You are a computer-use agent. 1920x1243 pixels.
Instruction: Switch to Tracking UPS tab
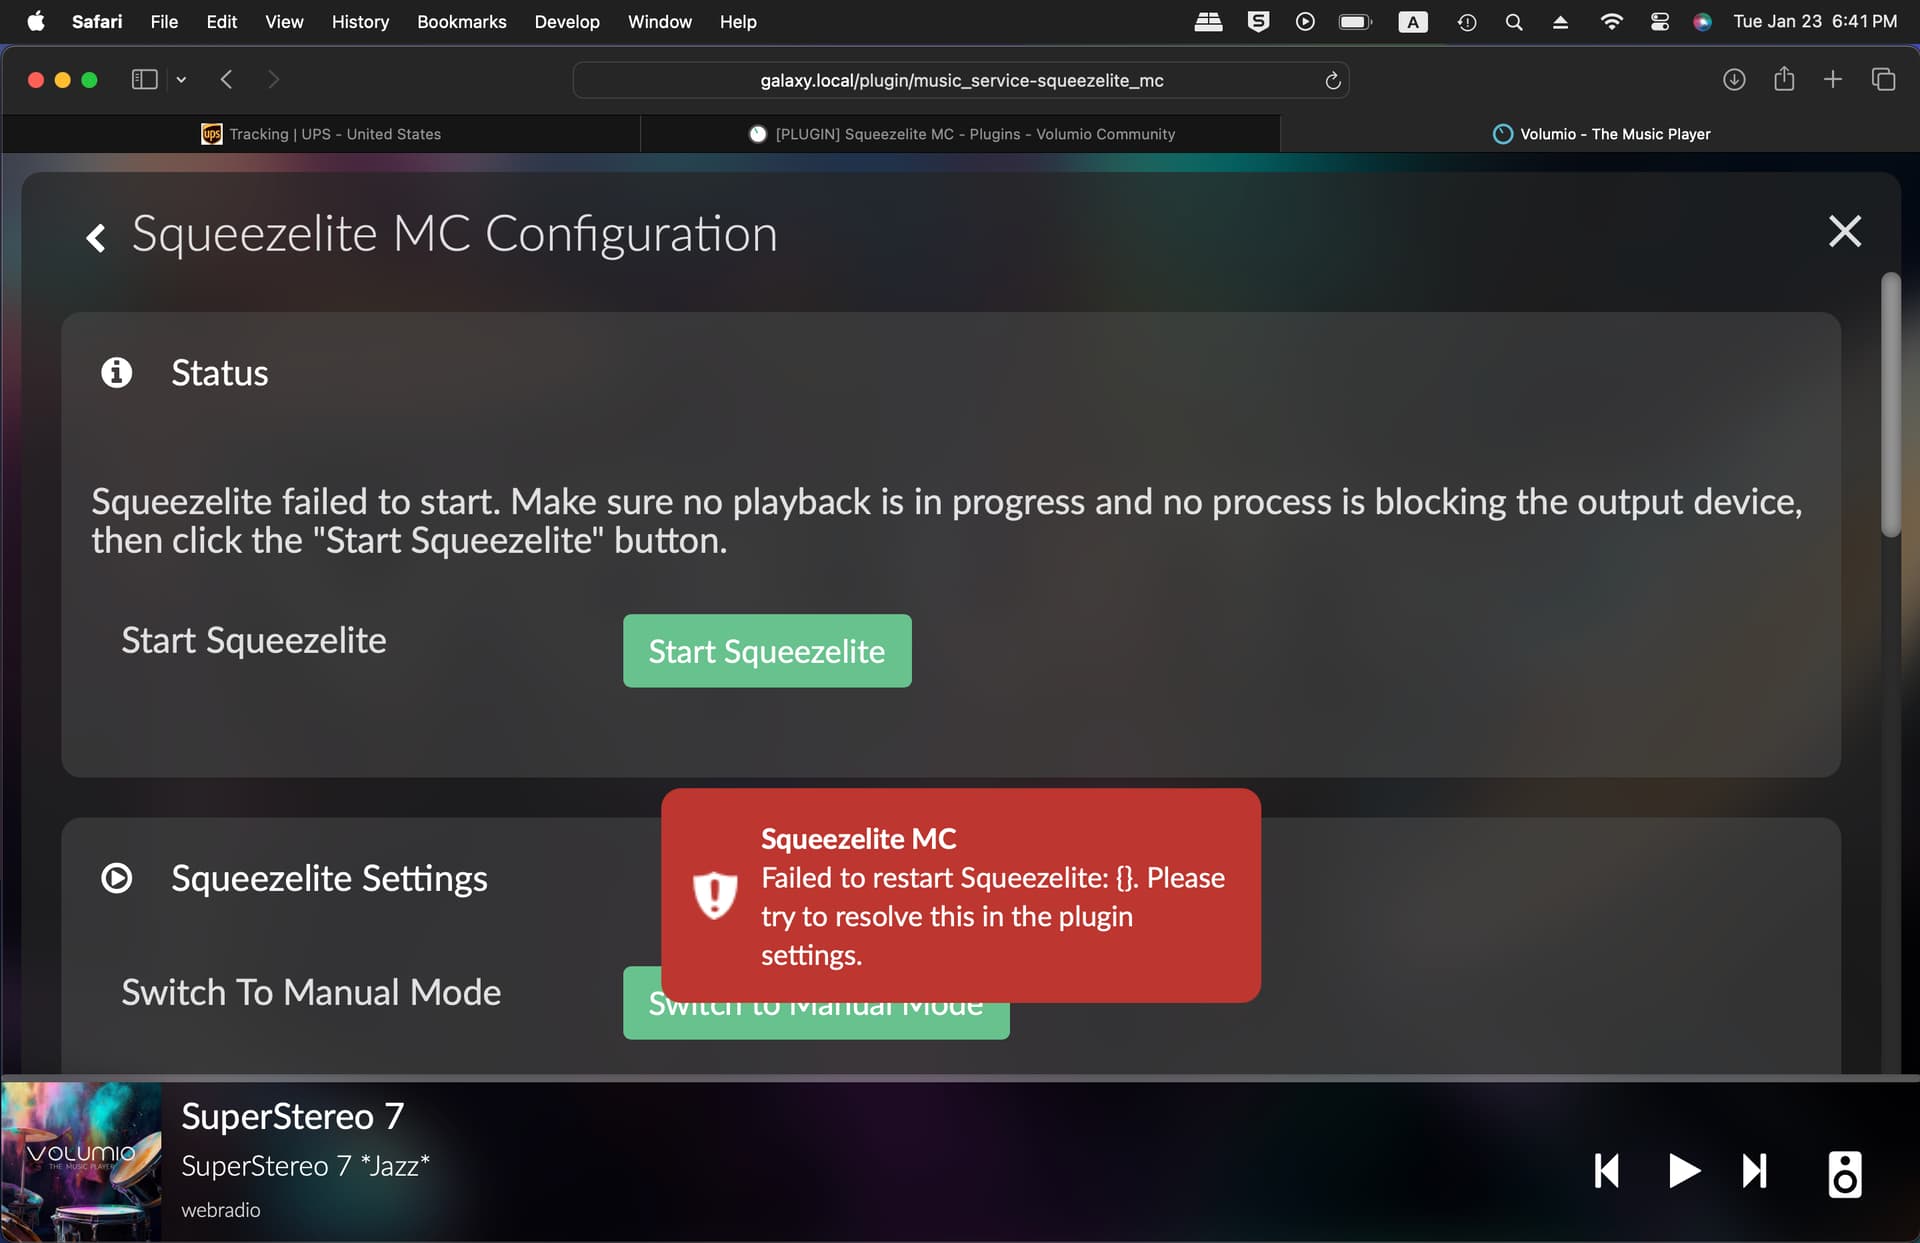tap(320, 134)
